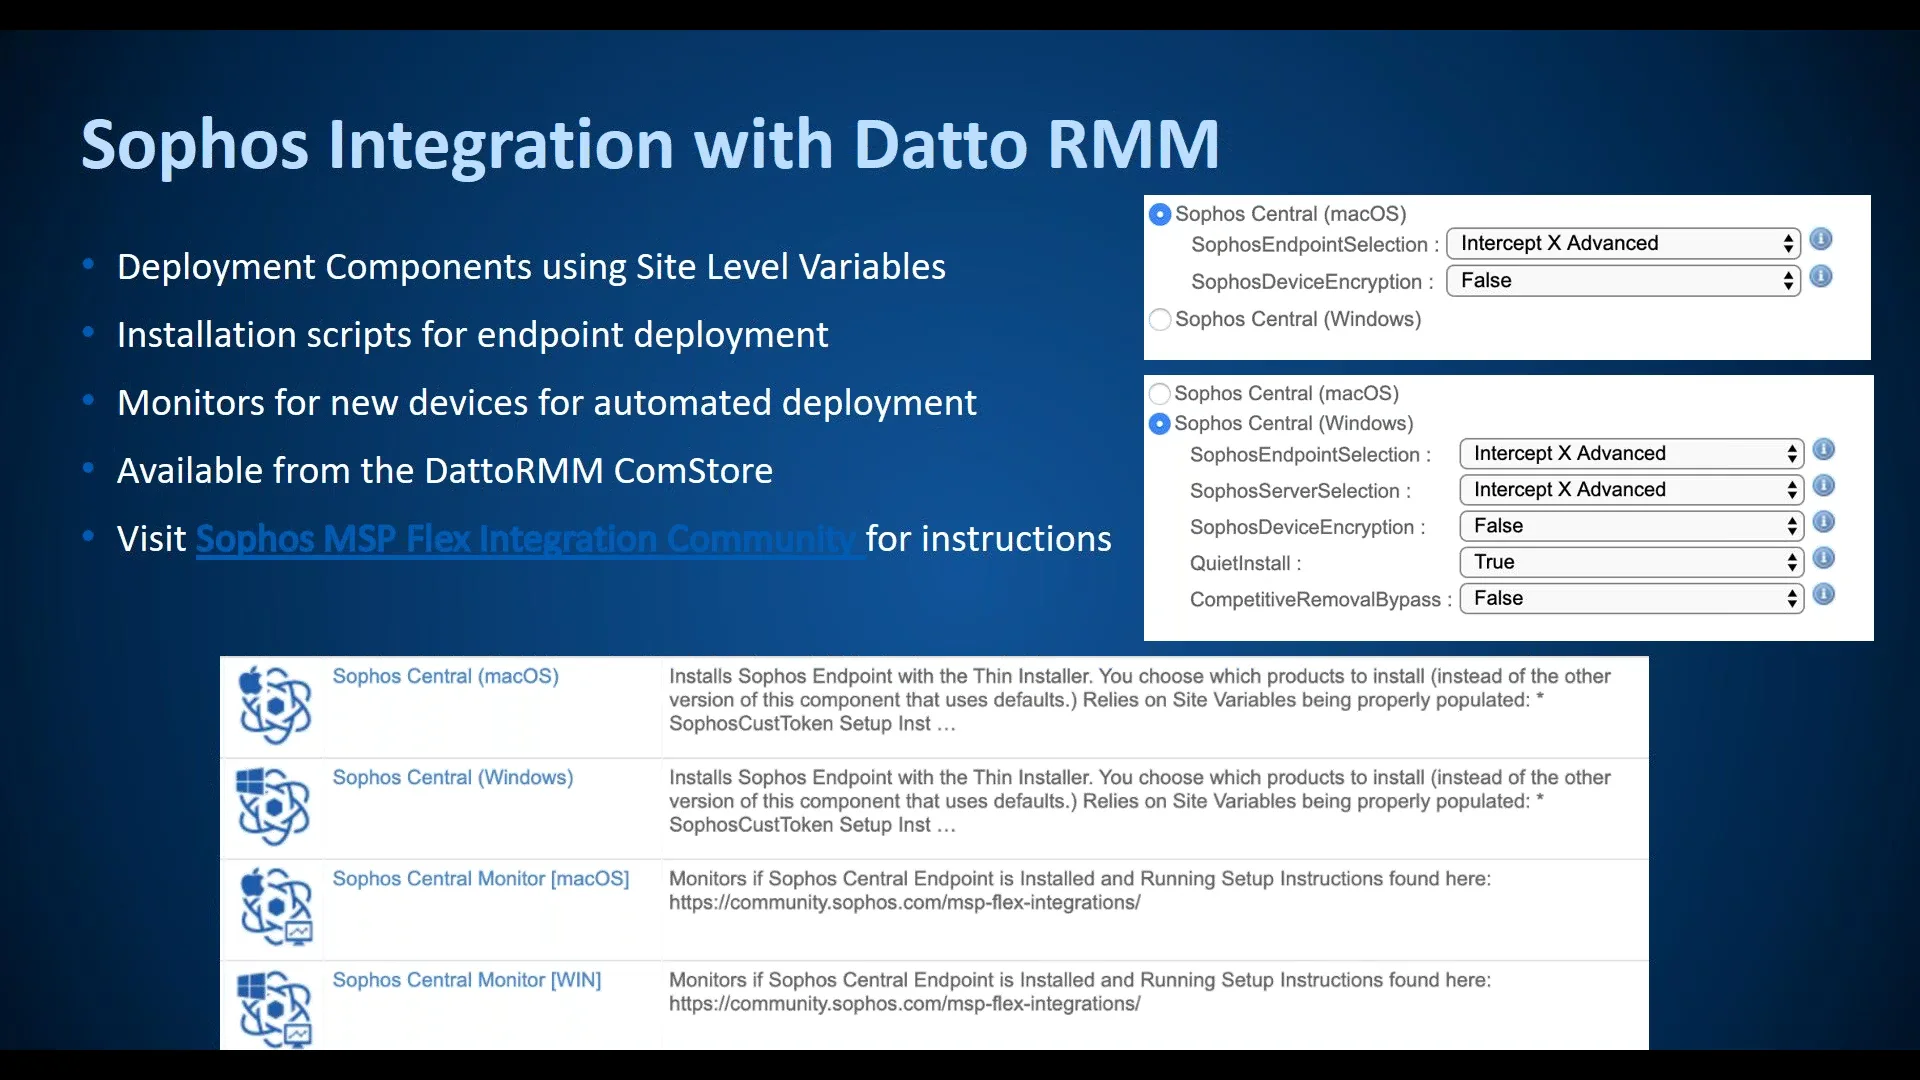Click the Sophos Central (macOS) description text
The width and height of the screenshot is (1920, 1080).
pos(1140,700)
